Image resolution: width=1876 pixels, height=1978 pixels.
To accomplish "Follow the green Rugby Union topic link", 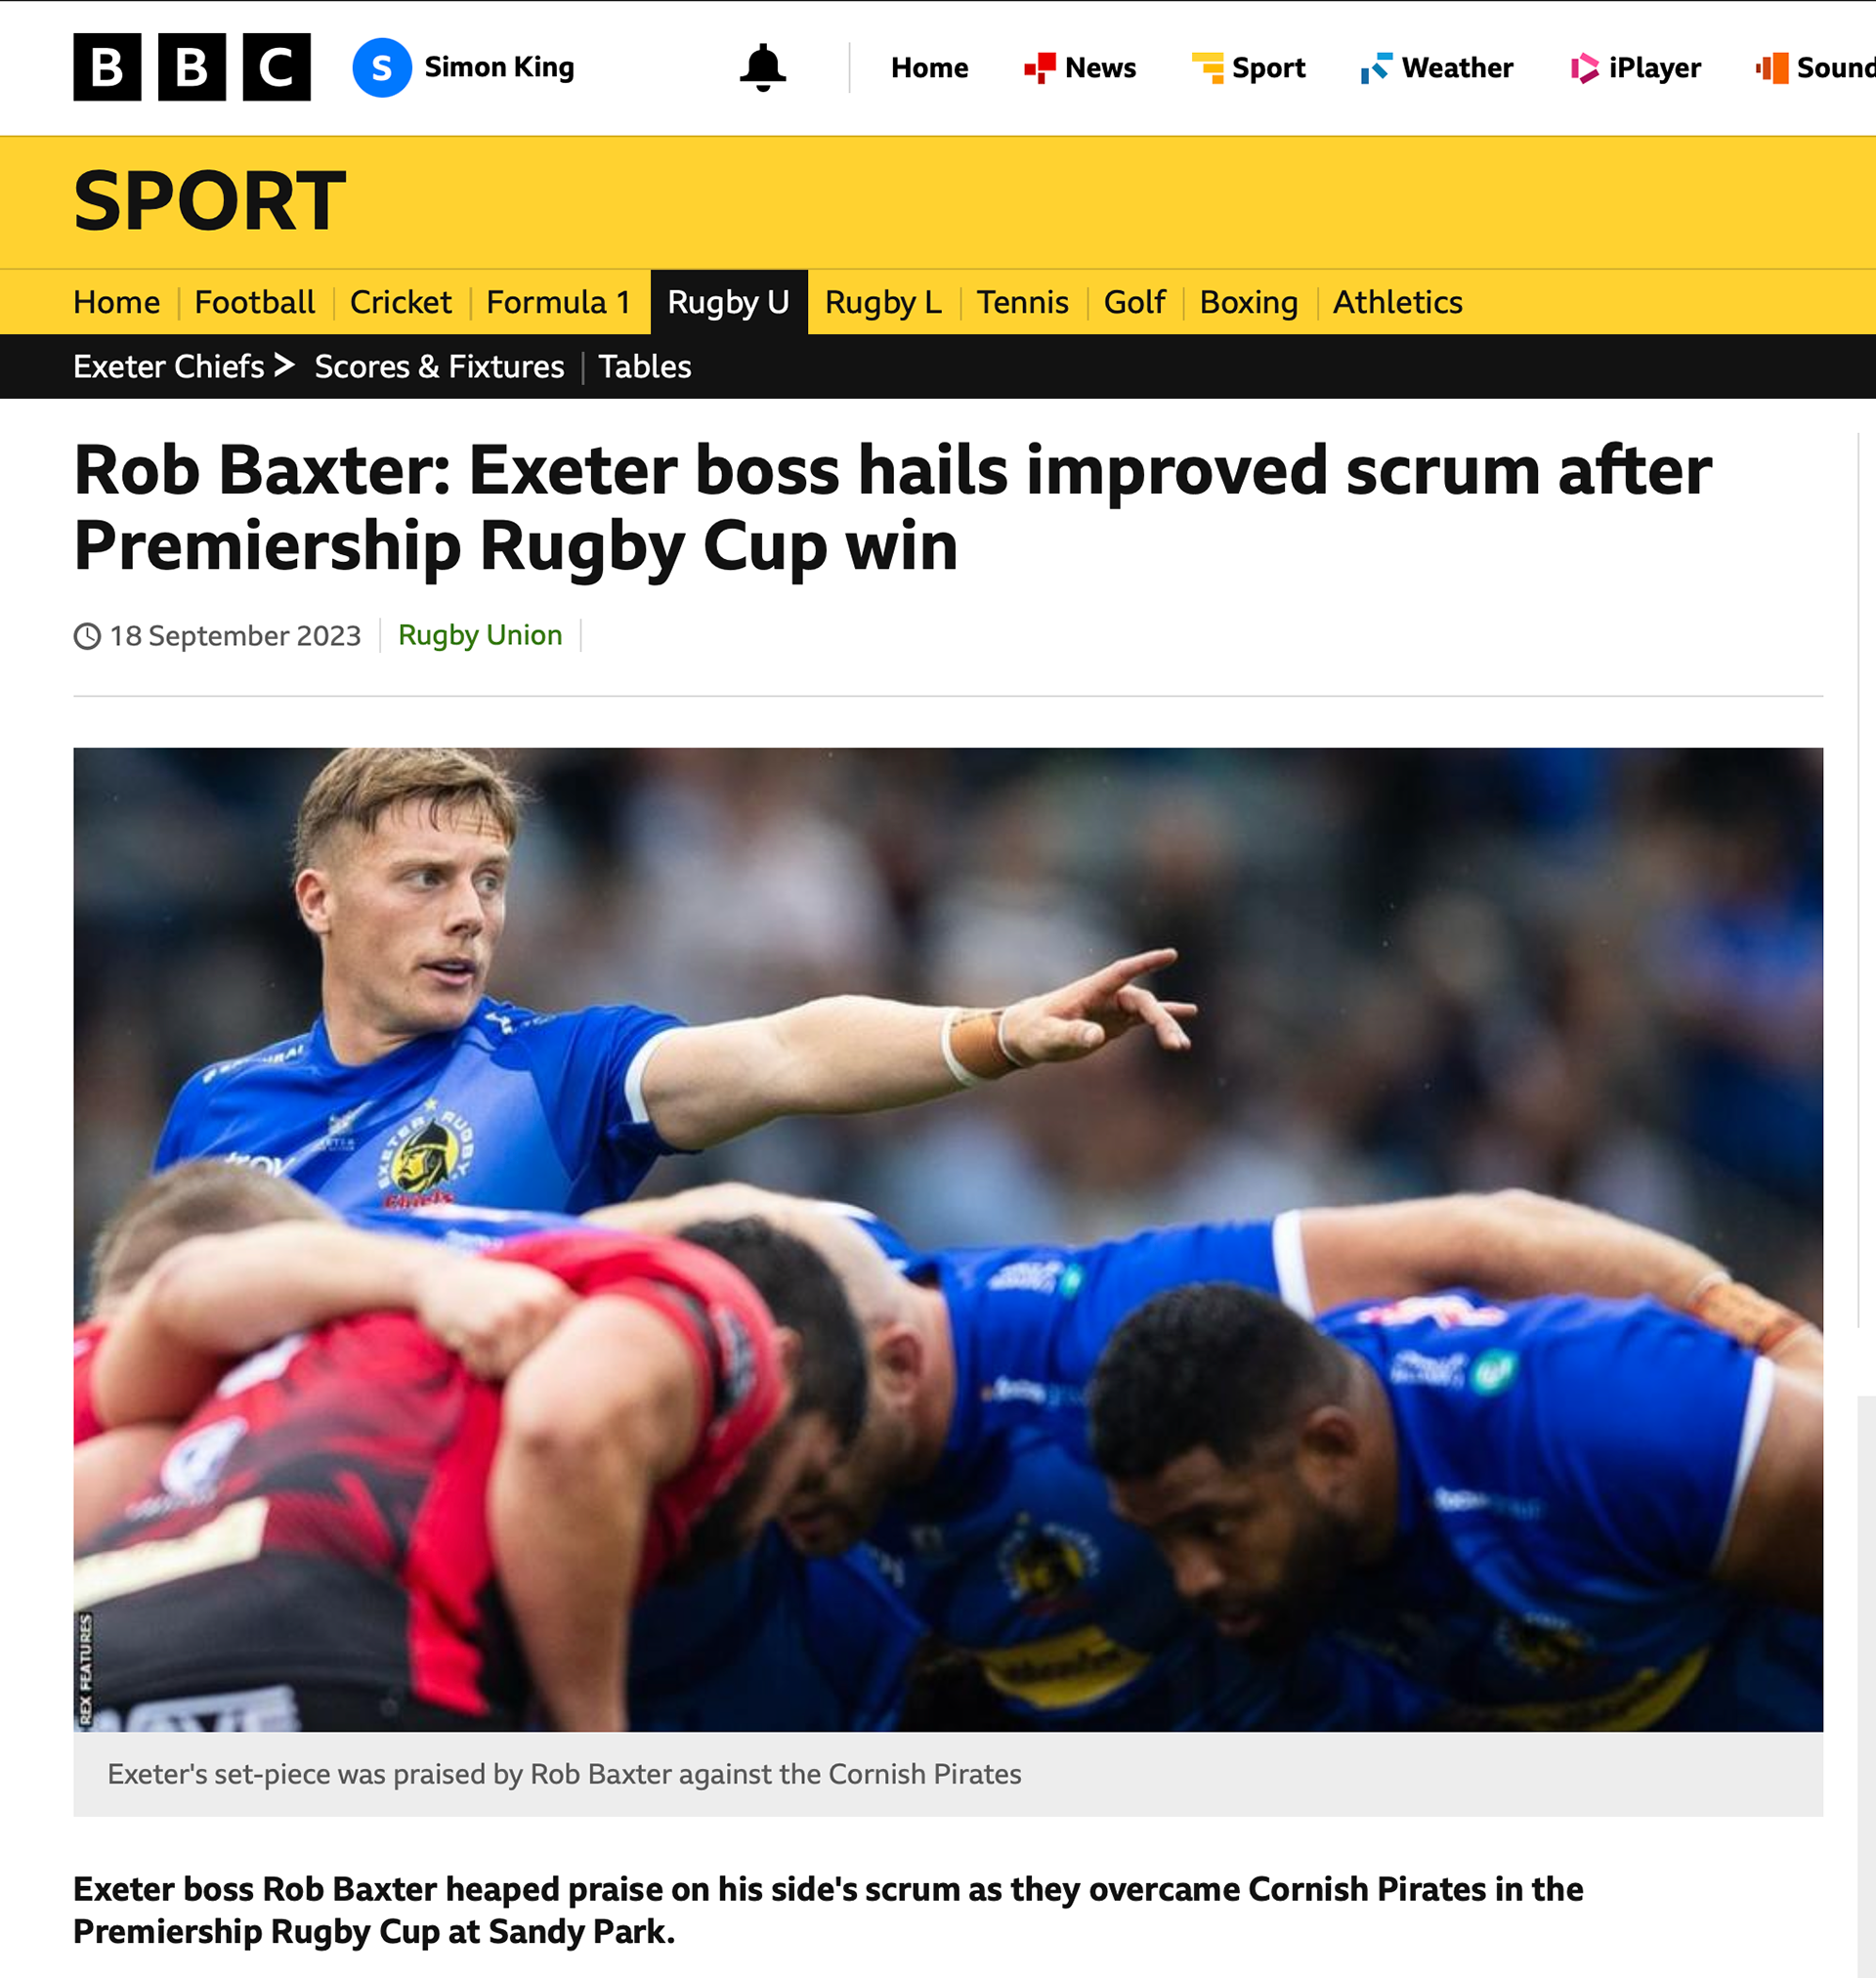I will click(480, 635).
